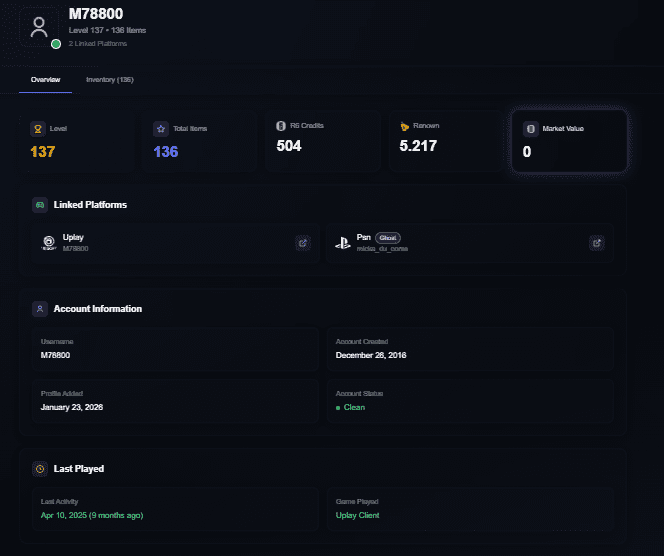Click the Ubisoft Uplay logo
The width and height of the screenshot is (664, 556).
click(x=49, y=242)
